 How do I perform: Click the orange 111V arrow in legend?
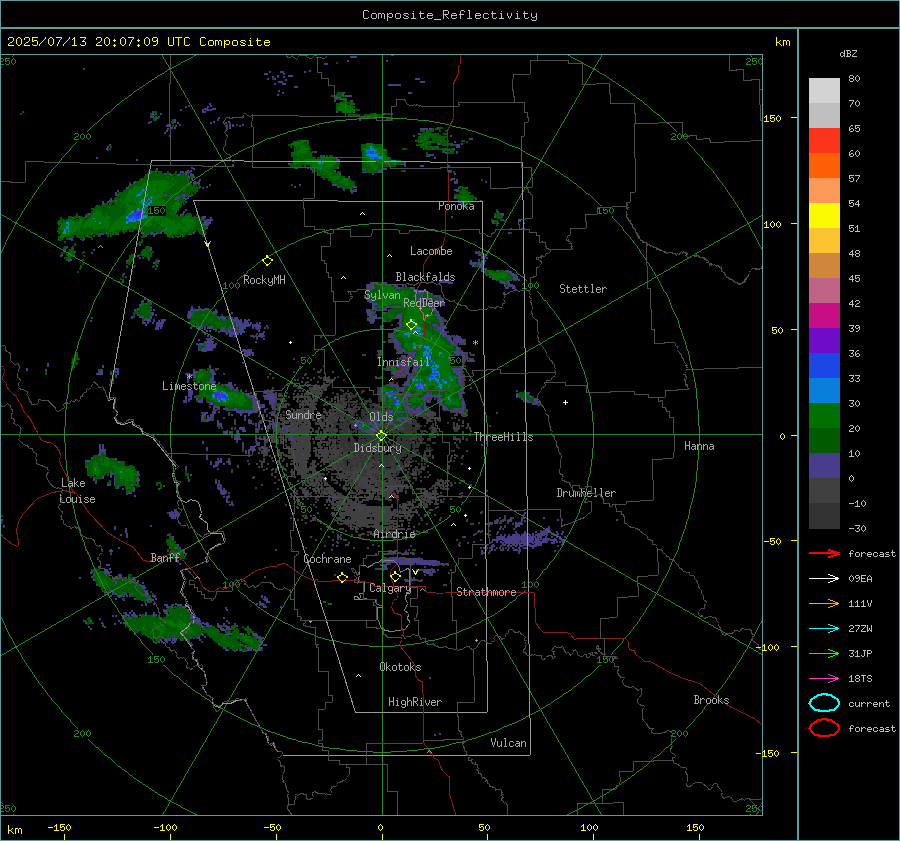824,603
